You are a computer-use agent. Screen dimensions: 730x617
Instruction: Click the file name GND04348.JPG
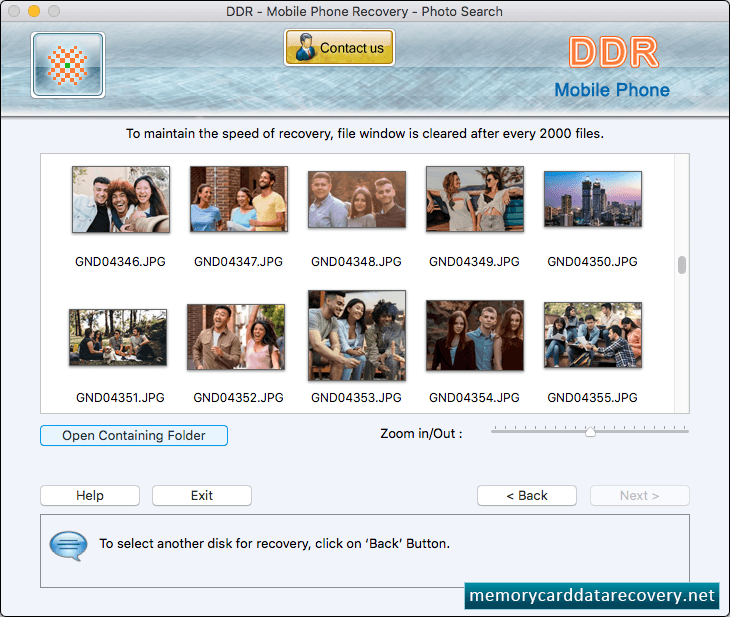[x=356, y=262]
